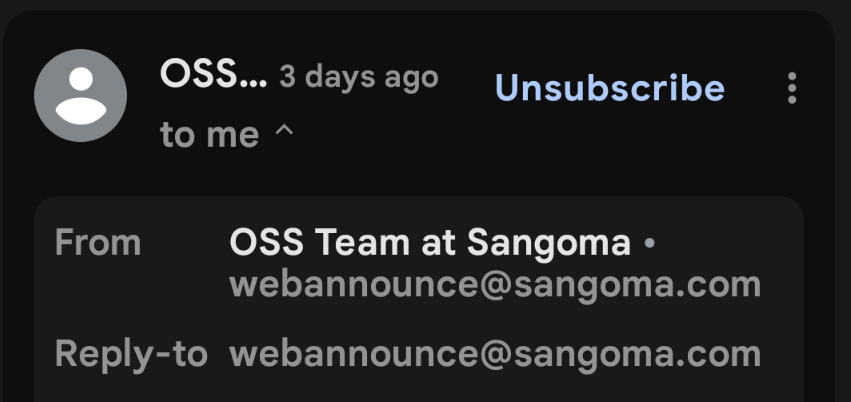The image size is (851, 402).
Task: Click the sender profile avatar icon
Action: tap(80, 95)
